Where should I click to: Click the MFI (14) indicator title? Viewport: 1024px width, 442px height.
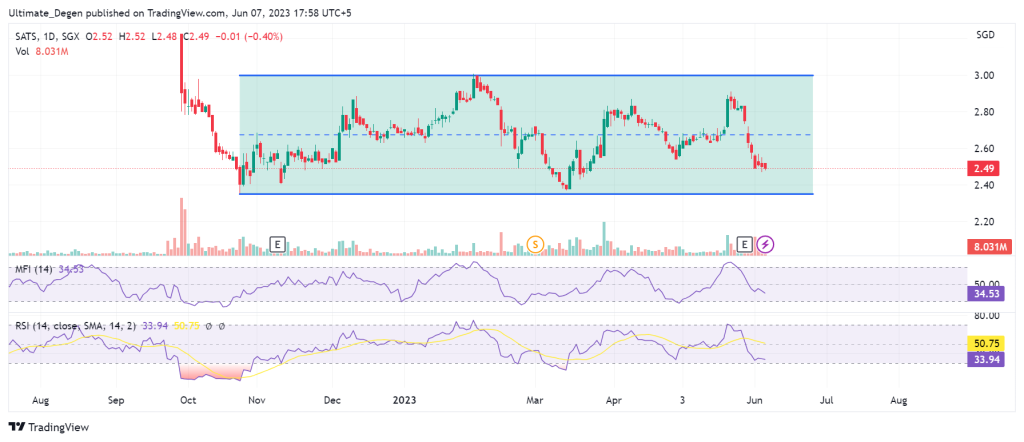35,269
